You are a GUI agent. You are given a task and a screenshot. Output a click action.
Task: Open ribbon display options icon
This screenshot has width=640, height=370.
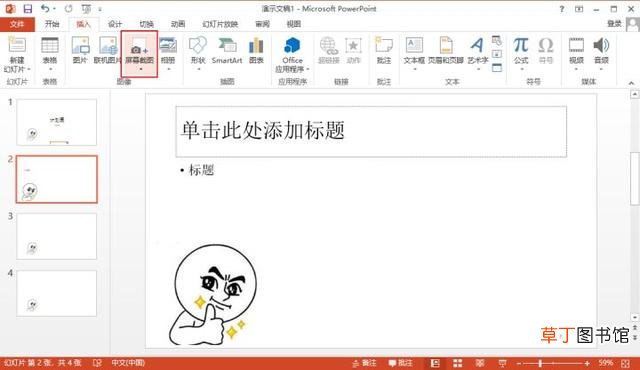579,9
